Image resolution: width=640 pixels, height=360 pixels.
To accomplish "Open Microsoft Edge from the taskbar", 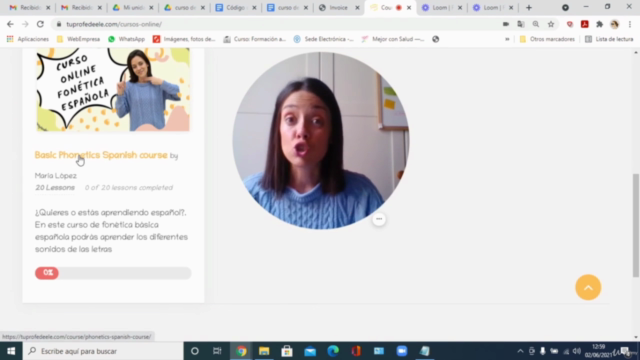I will coord(333,351).
